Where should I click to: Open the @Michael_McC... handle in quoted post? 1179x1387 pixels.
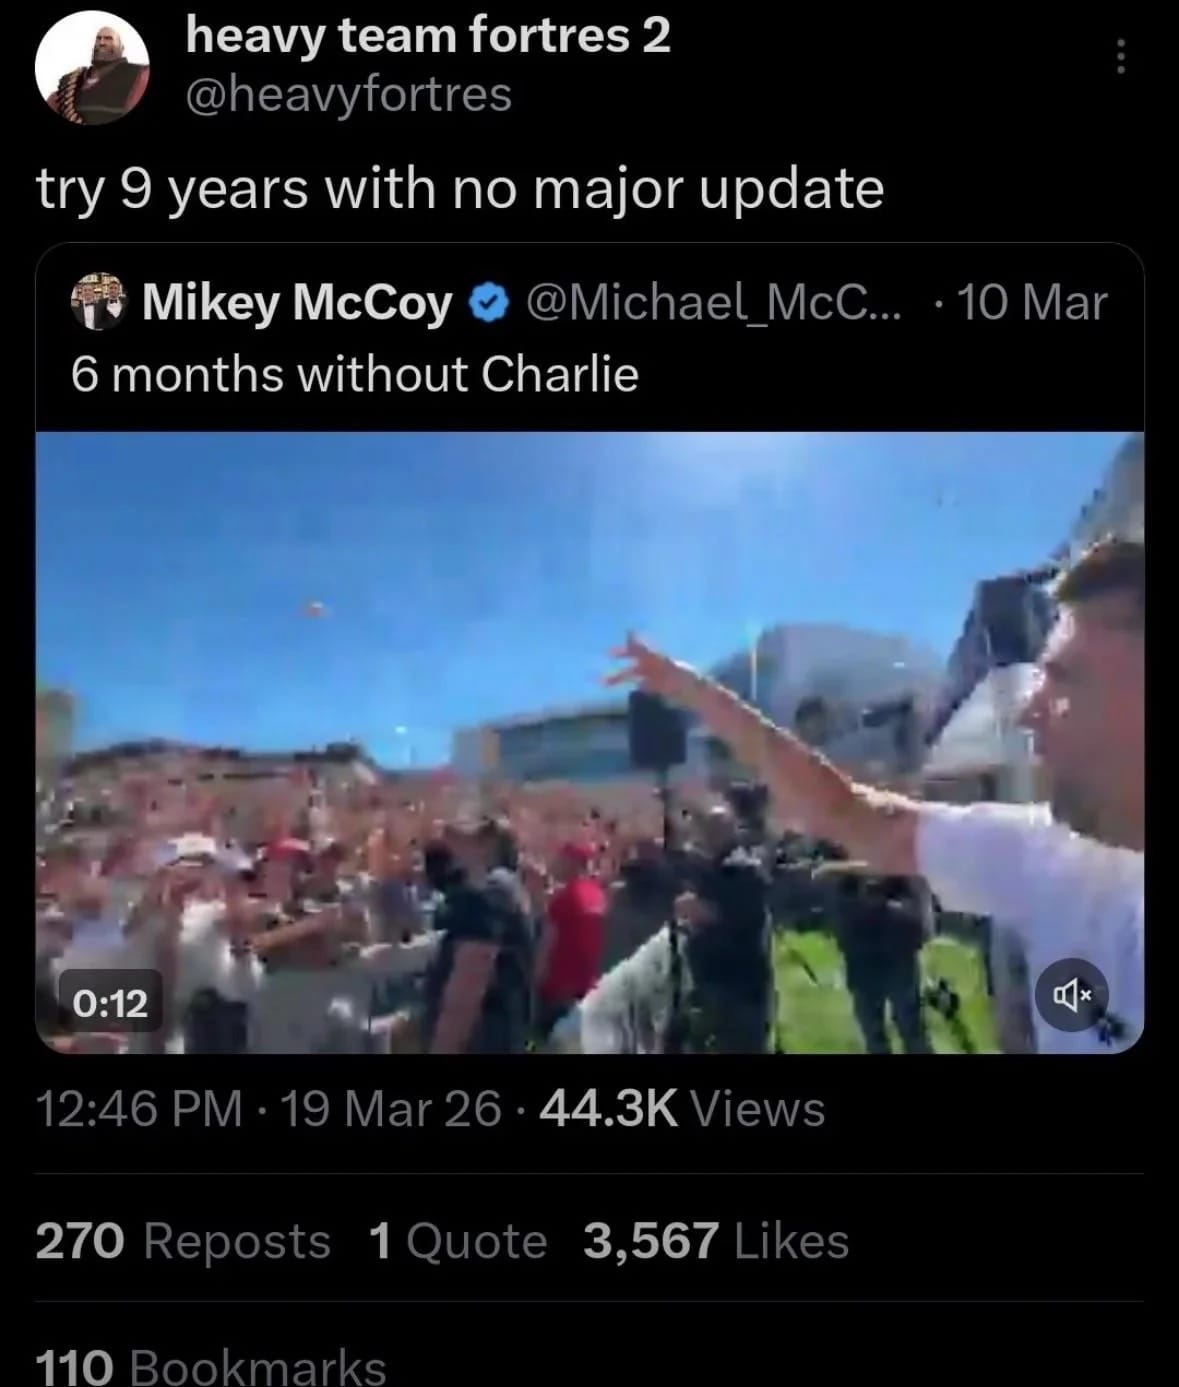click(712, 302)
